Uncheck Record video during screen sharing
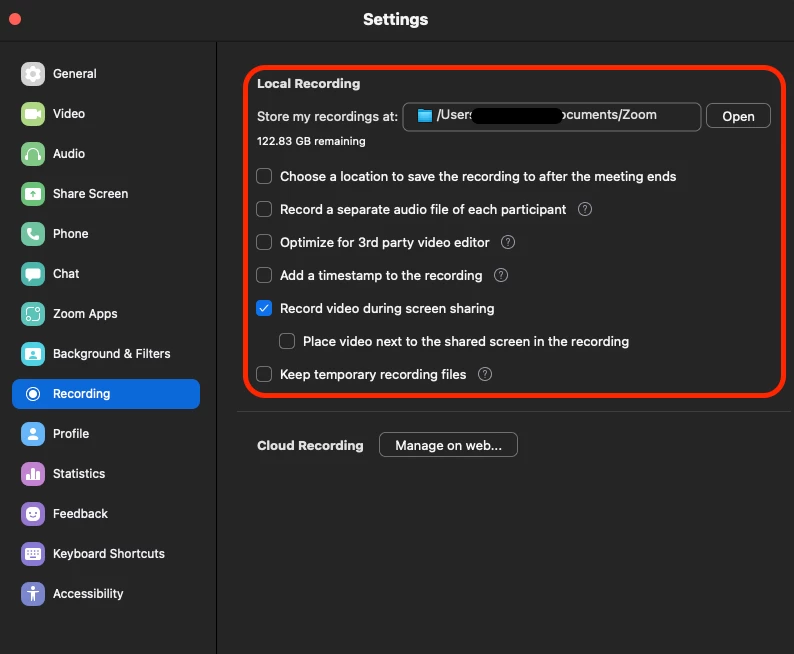 pos(264,308)
